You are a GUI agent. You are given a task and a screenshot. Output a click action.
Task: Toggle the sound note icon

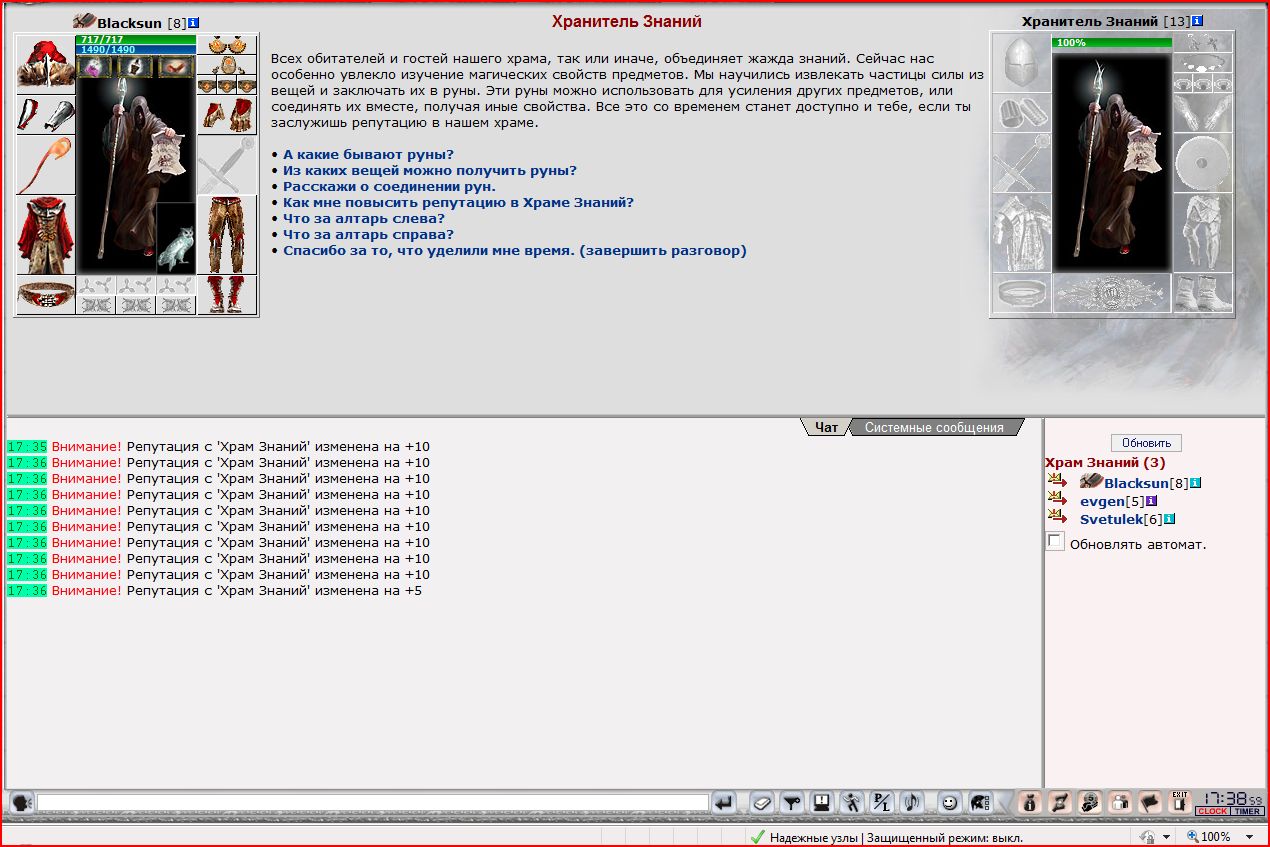911,802
